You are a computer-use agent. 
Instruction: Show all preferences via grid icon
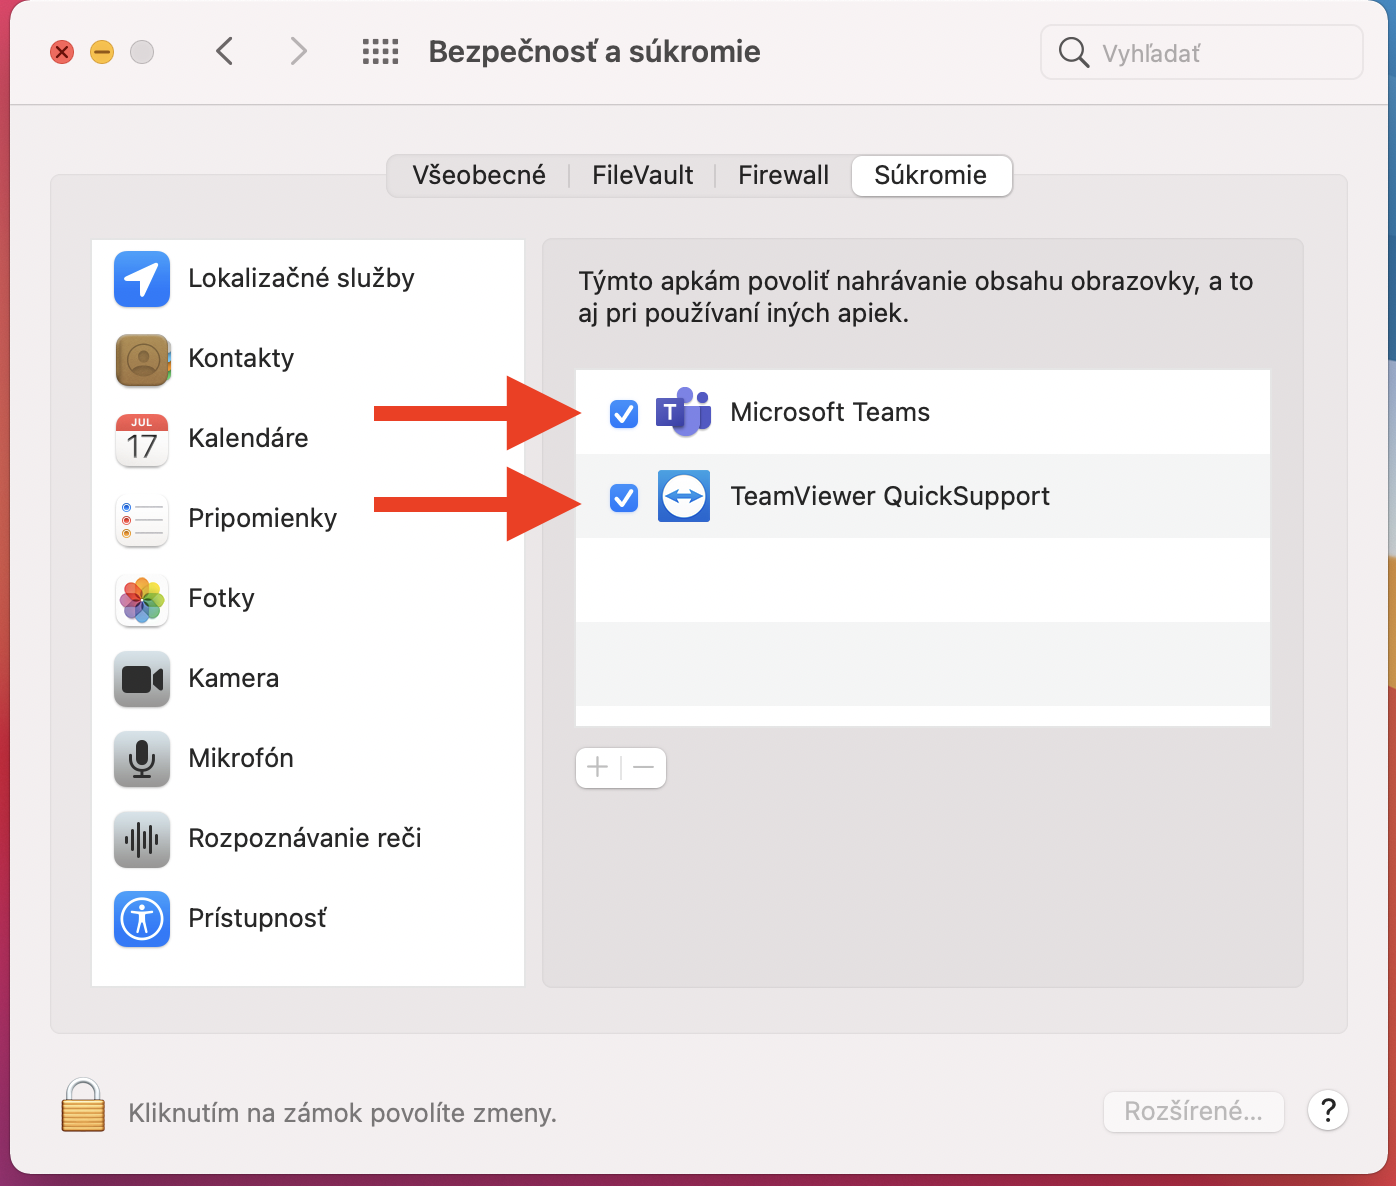tap(380, 52)
